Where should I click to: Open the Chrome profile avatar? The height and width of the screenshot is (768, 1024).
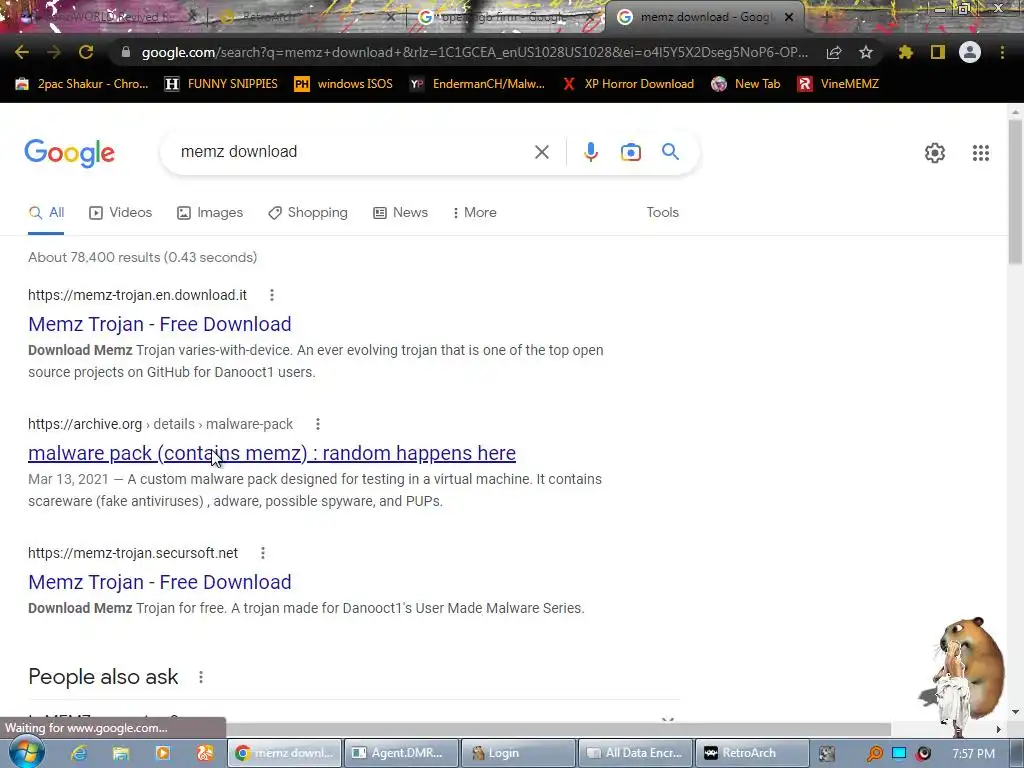[x=970, y=52]
